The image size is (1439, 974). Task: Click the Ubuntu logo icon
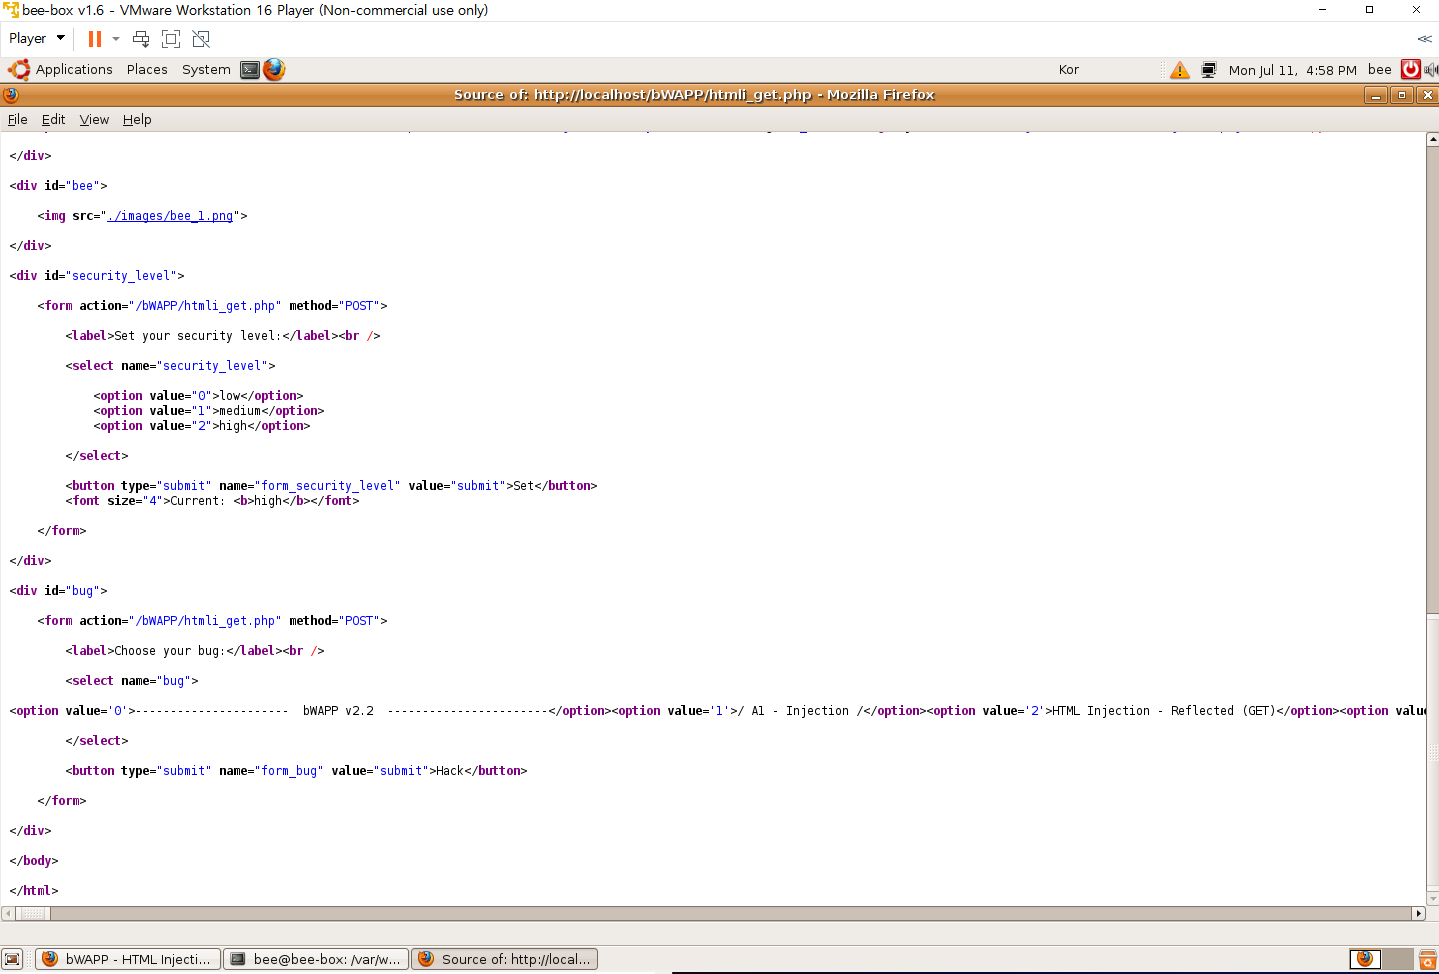(19, 69)
